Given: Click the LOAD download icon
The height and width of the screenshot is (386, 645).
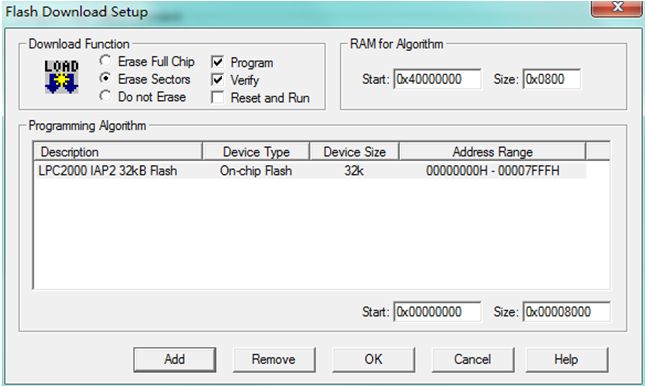Looking at the screenshot, I should [61, 77].
